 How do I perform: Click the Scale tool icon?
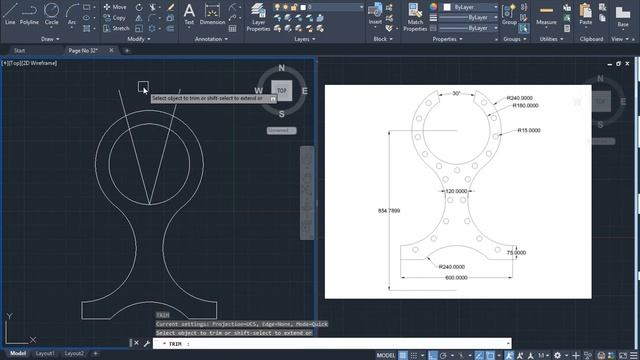coord(139,29)
